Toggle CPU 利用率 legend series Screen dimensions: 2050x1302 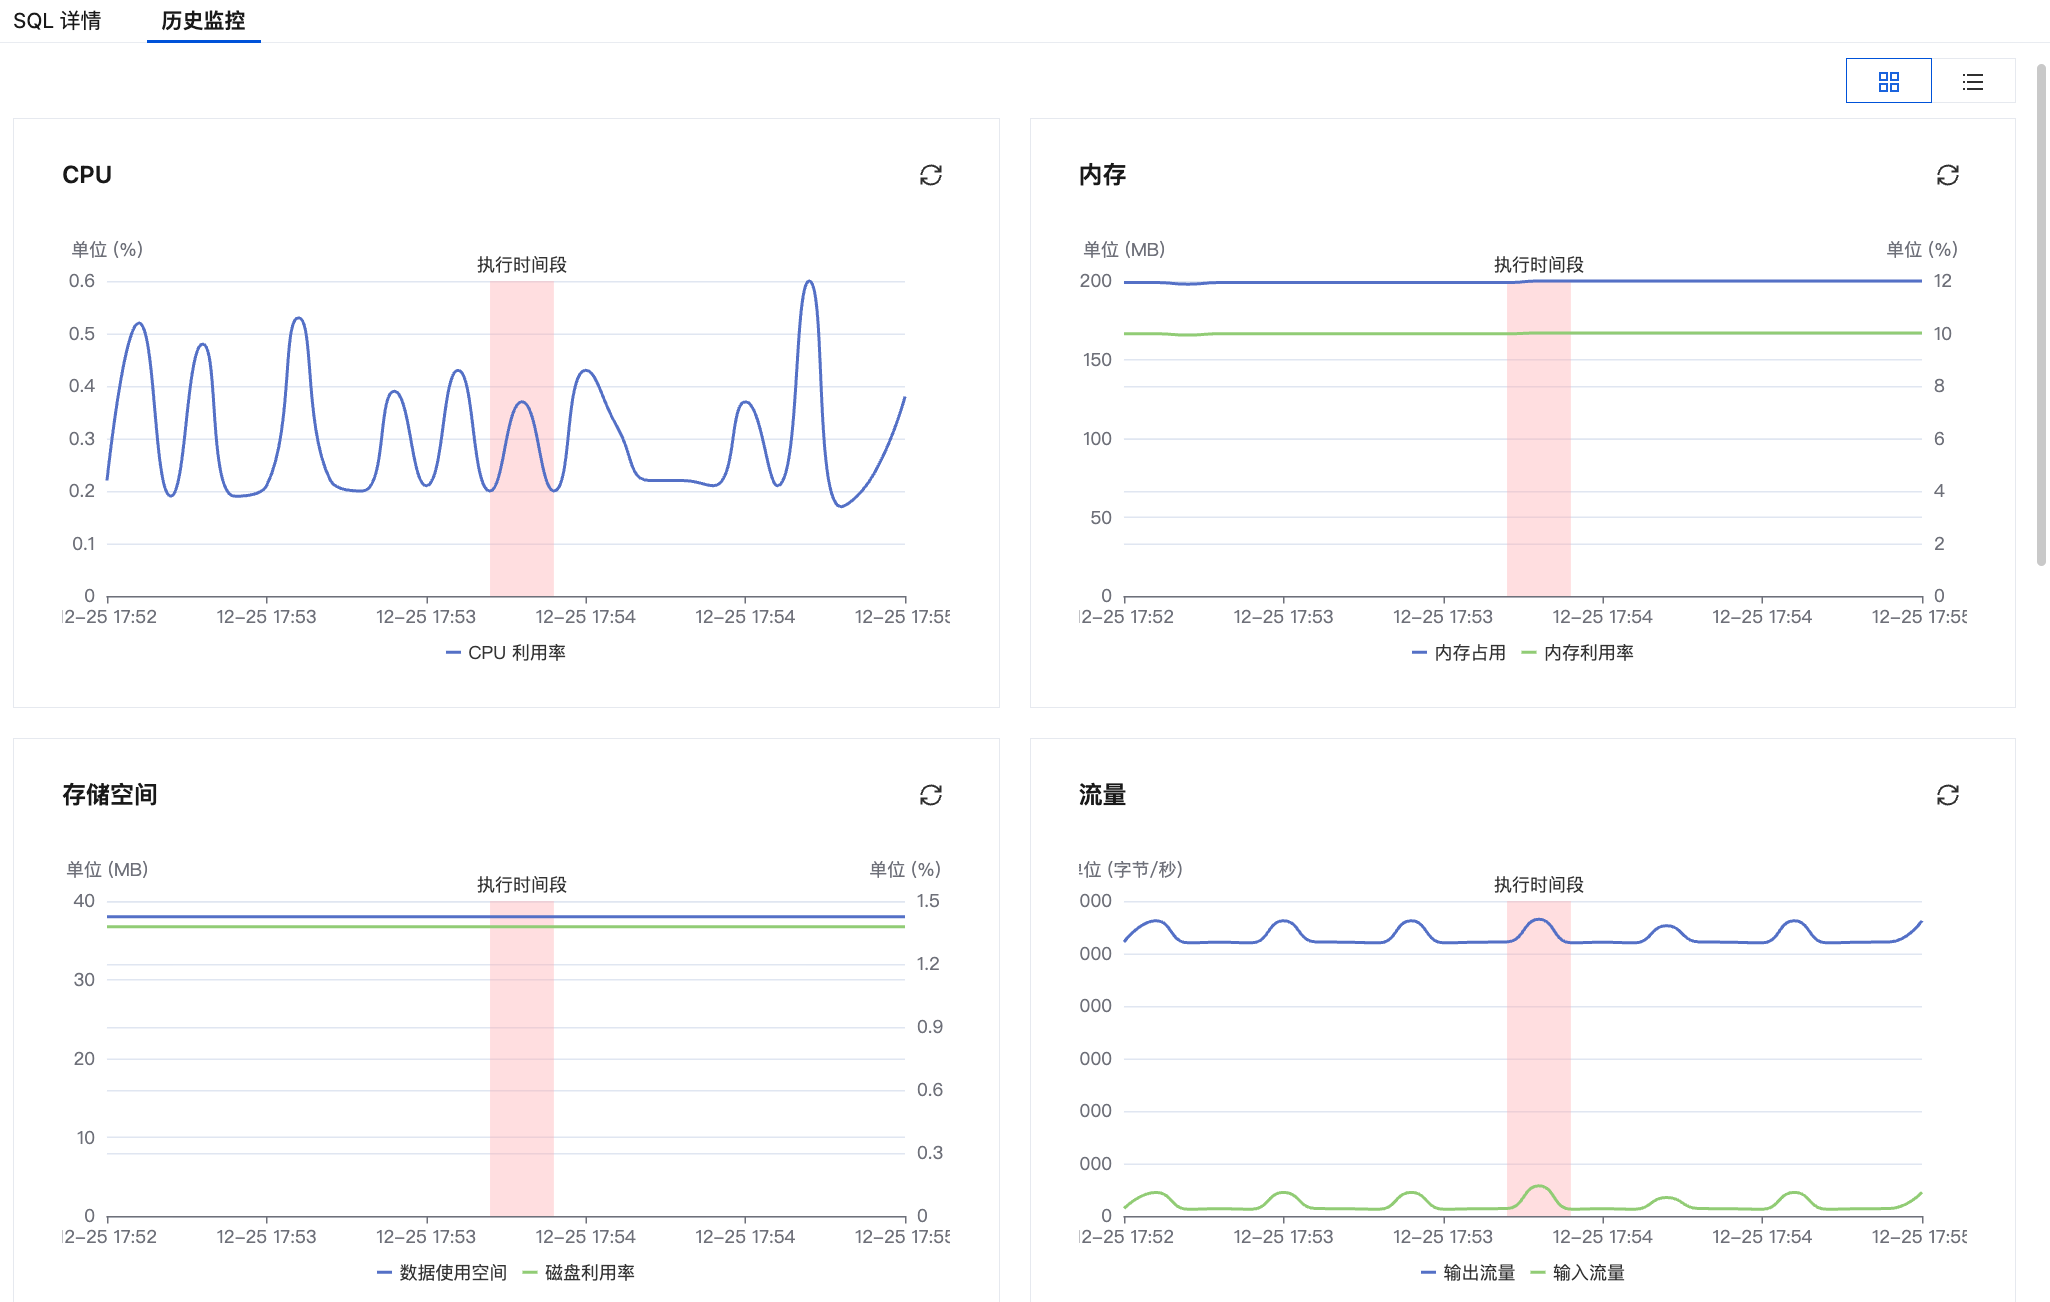tap(506, 653)
